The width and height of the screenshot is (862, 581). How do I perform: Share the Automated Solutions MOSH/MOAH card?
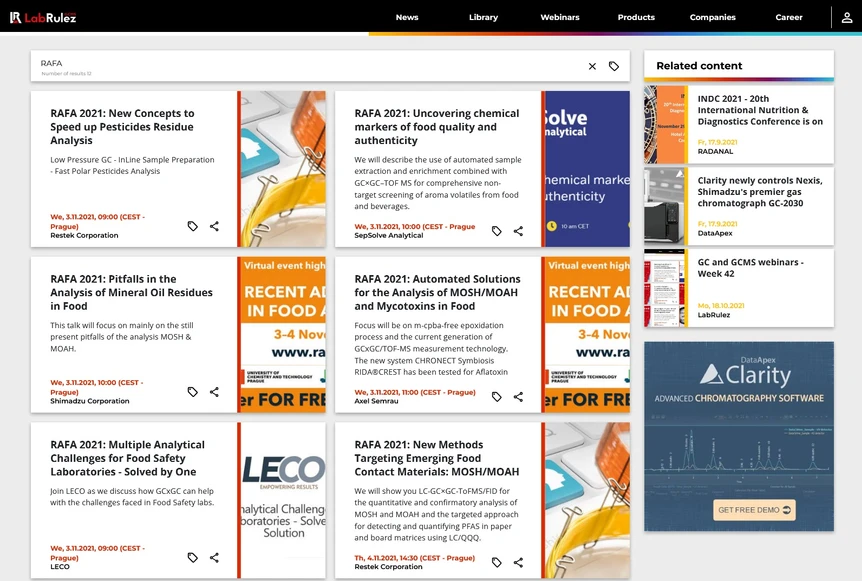click(x=518, y=397)
